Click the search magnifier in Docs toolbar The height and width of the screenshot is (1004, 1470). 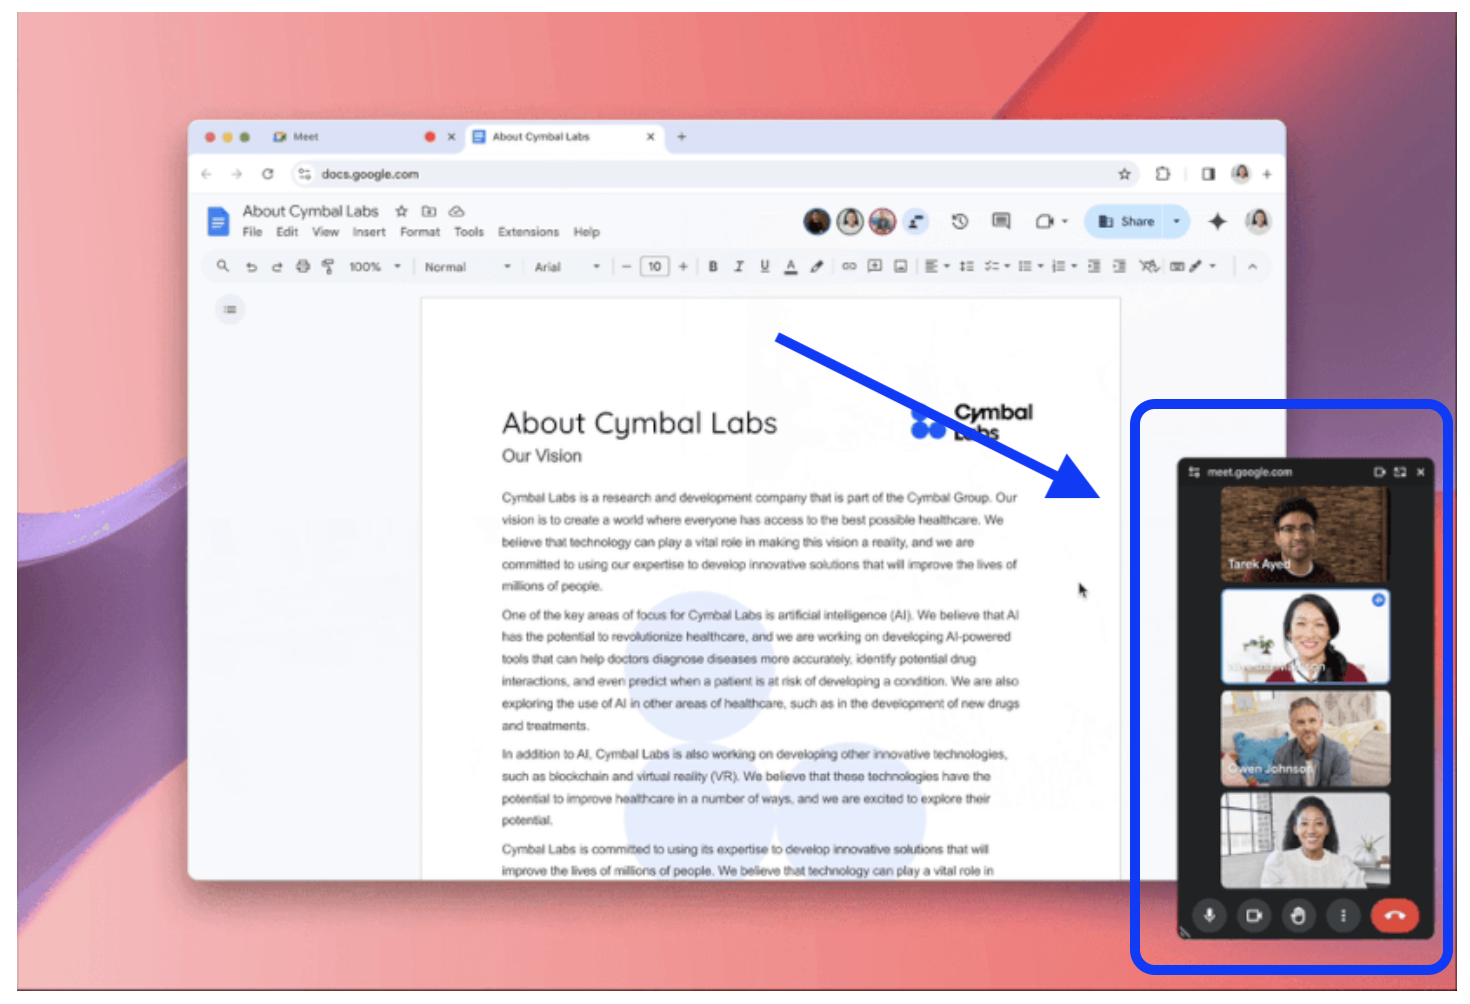pyautogui.click(x=223, y=266)
